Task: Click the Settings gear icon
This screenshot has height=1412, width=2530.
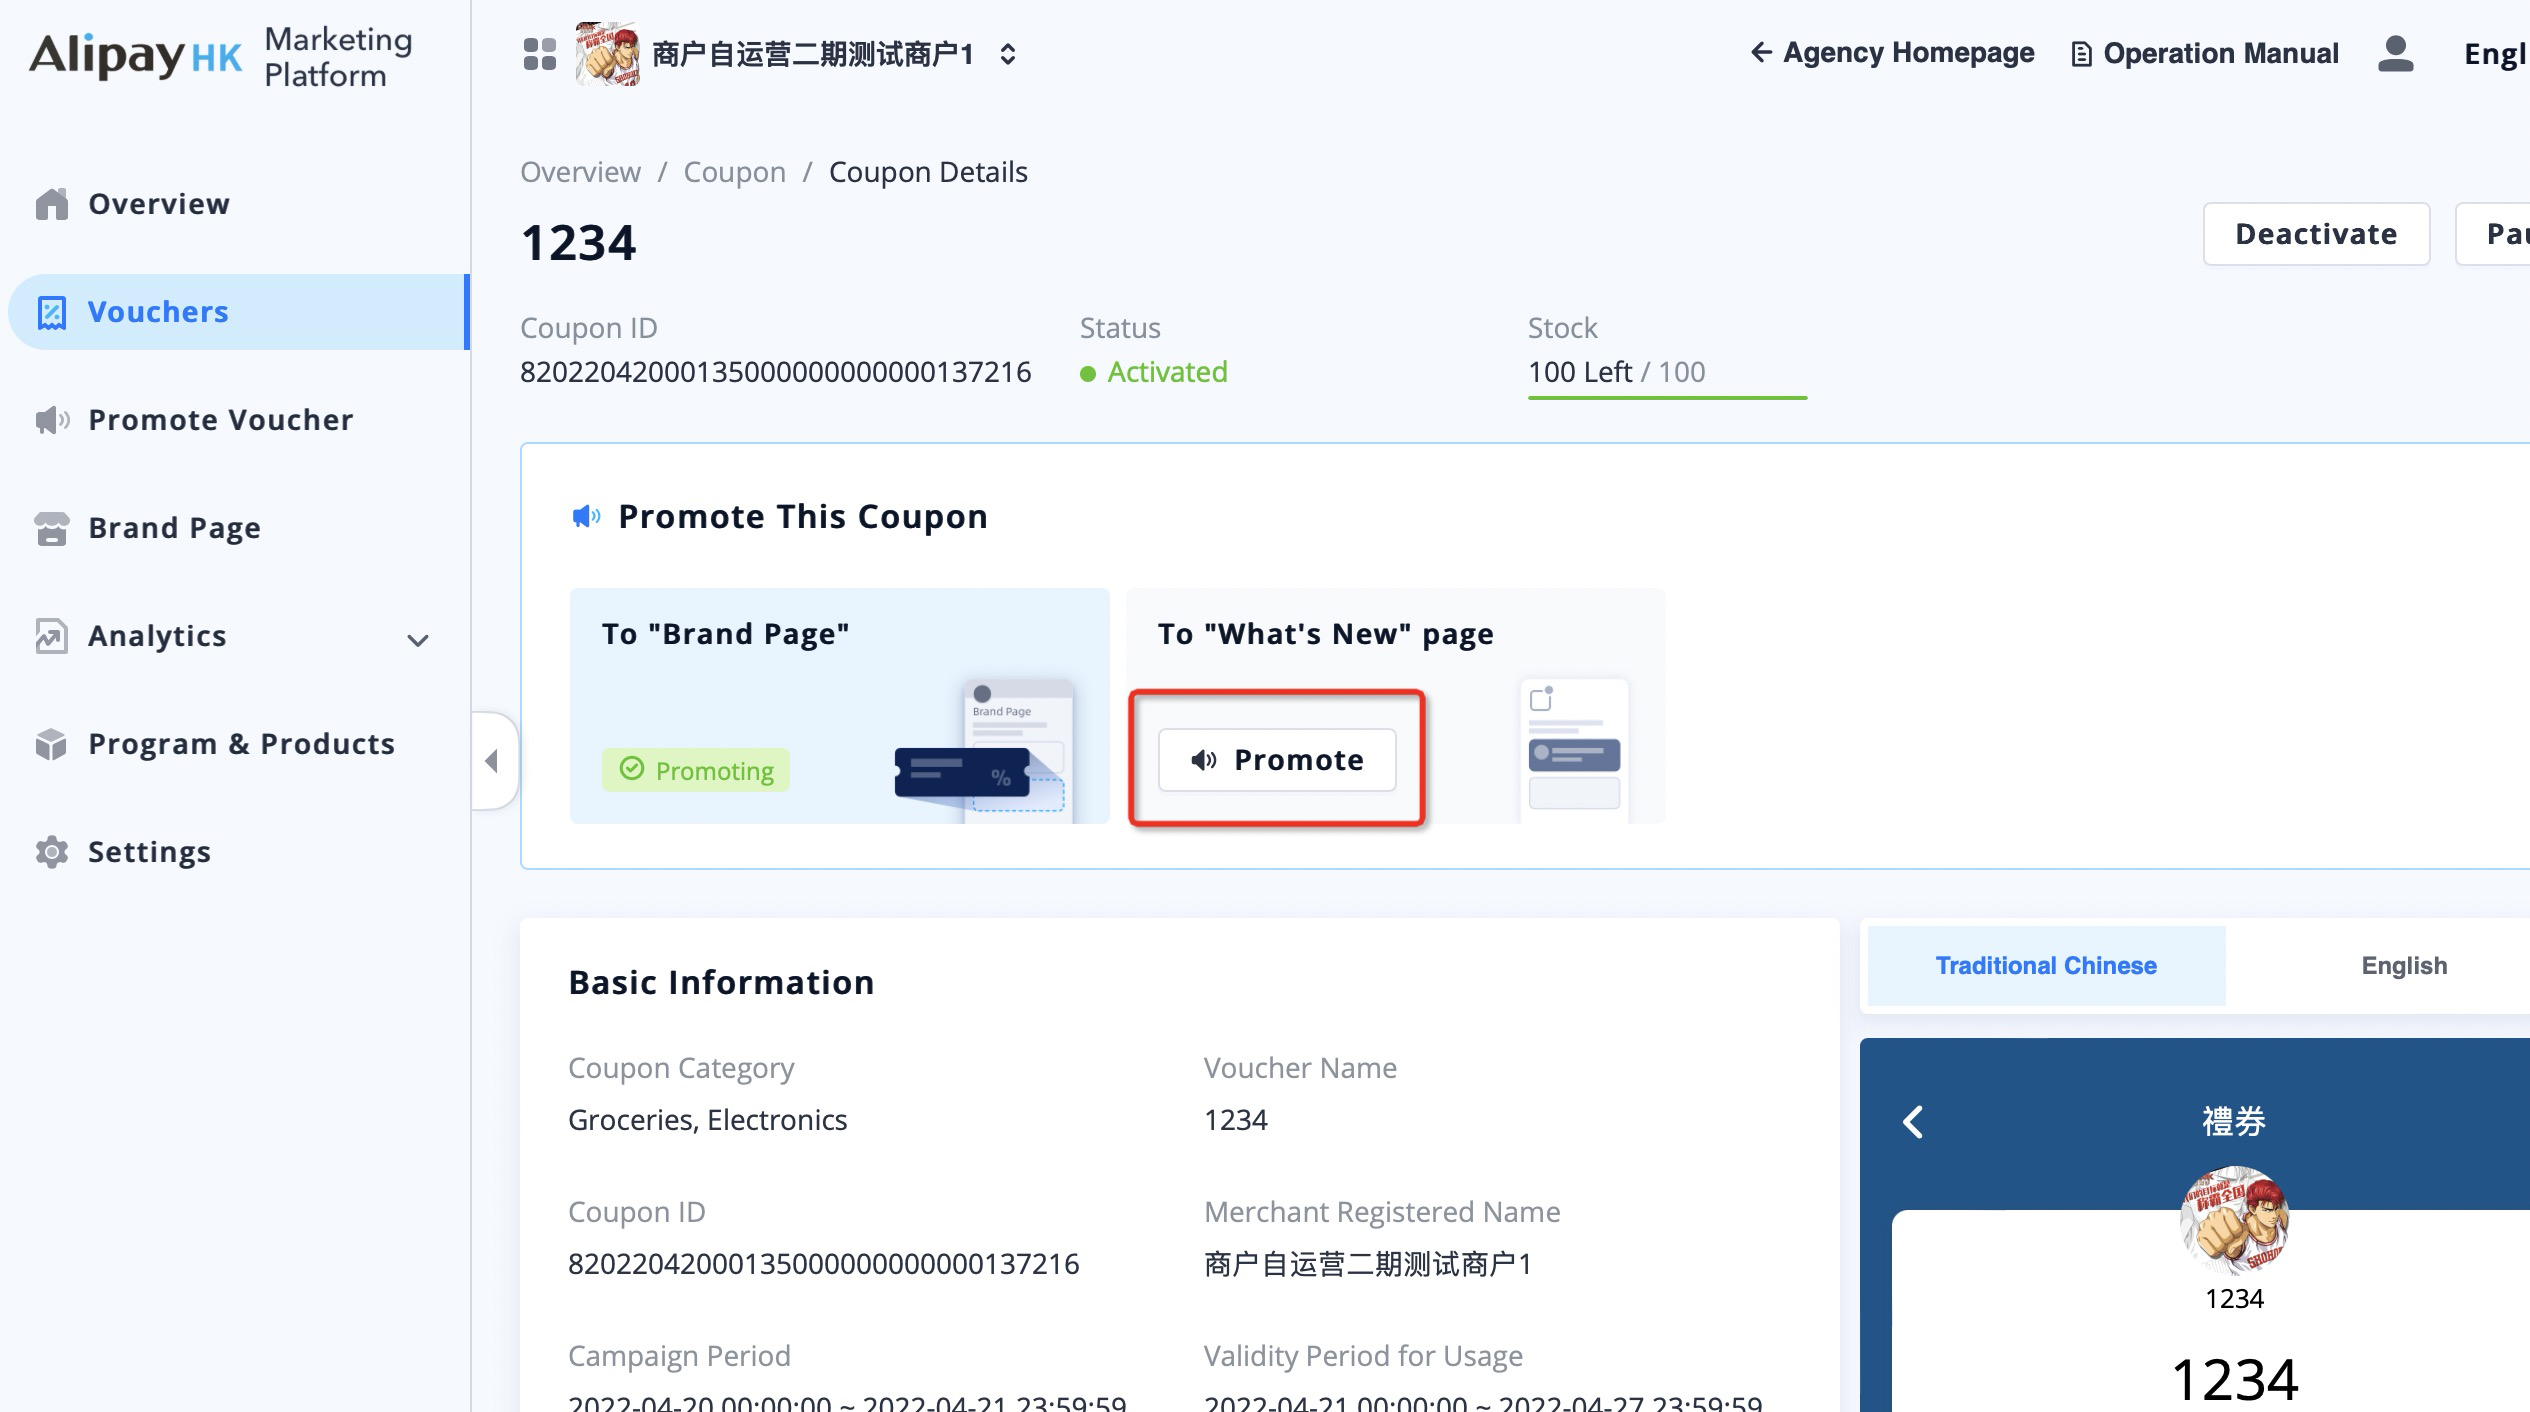Action: (x=52, y=852)
